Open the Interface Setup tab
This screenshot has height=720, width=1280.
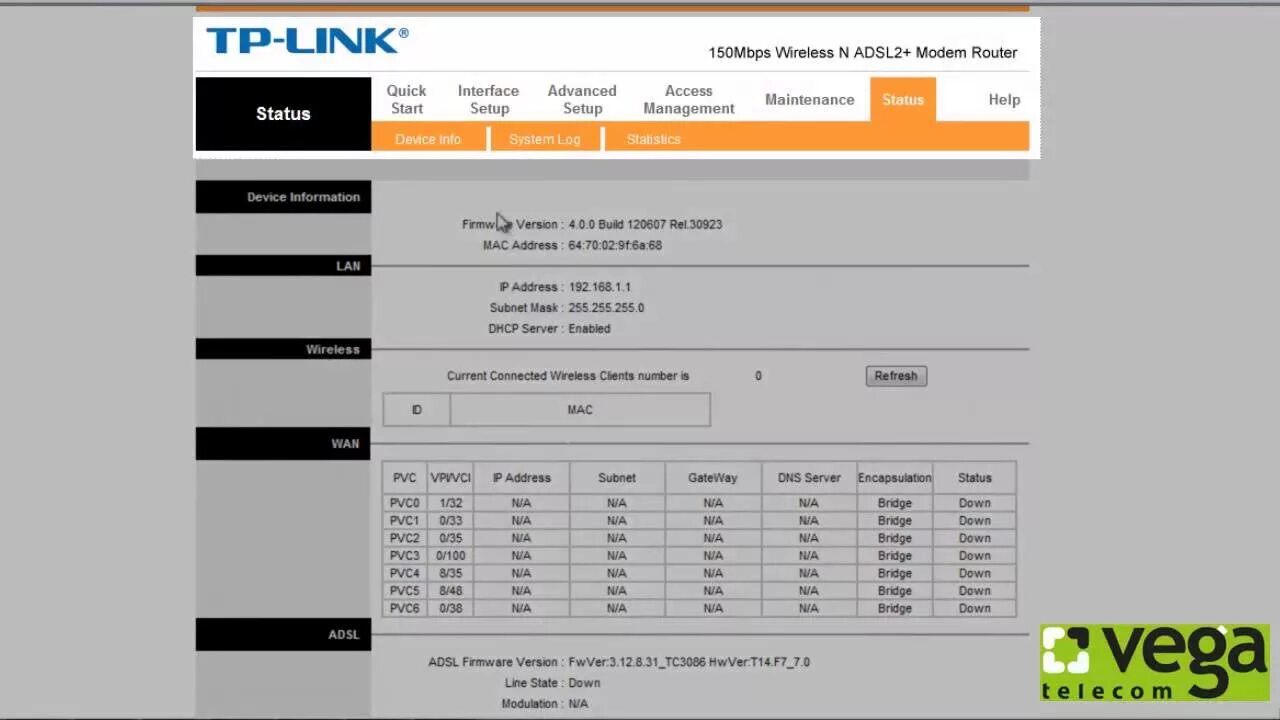click(x=488, y=99)
